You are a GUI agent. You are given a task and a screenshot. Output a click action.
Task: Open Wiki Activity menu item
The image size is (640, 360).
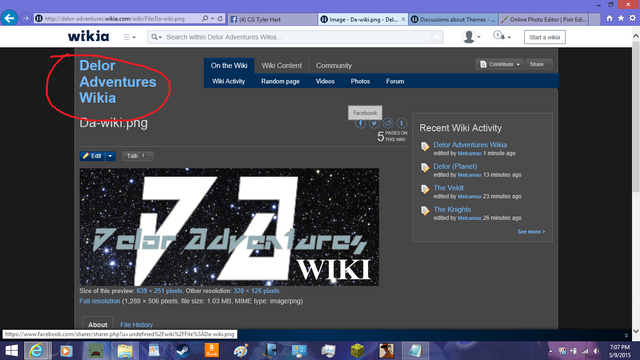pyautogui.click(x=229, y=81)
